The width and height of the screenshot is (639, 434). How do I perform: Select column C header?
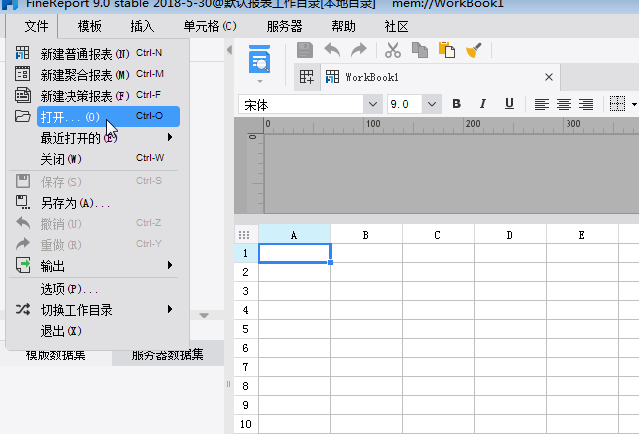point(438,235)
